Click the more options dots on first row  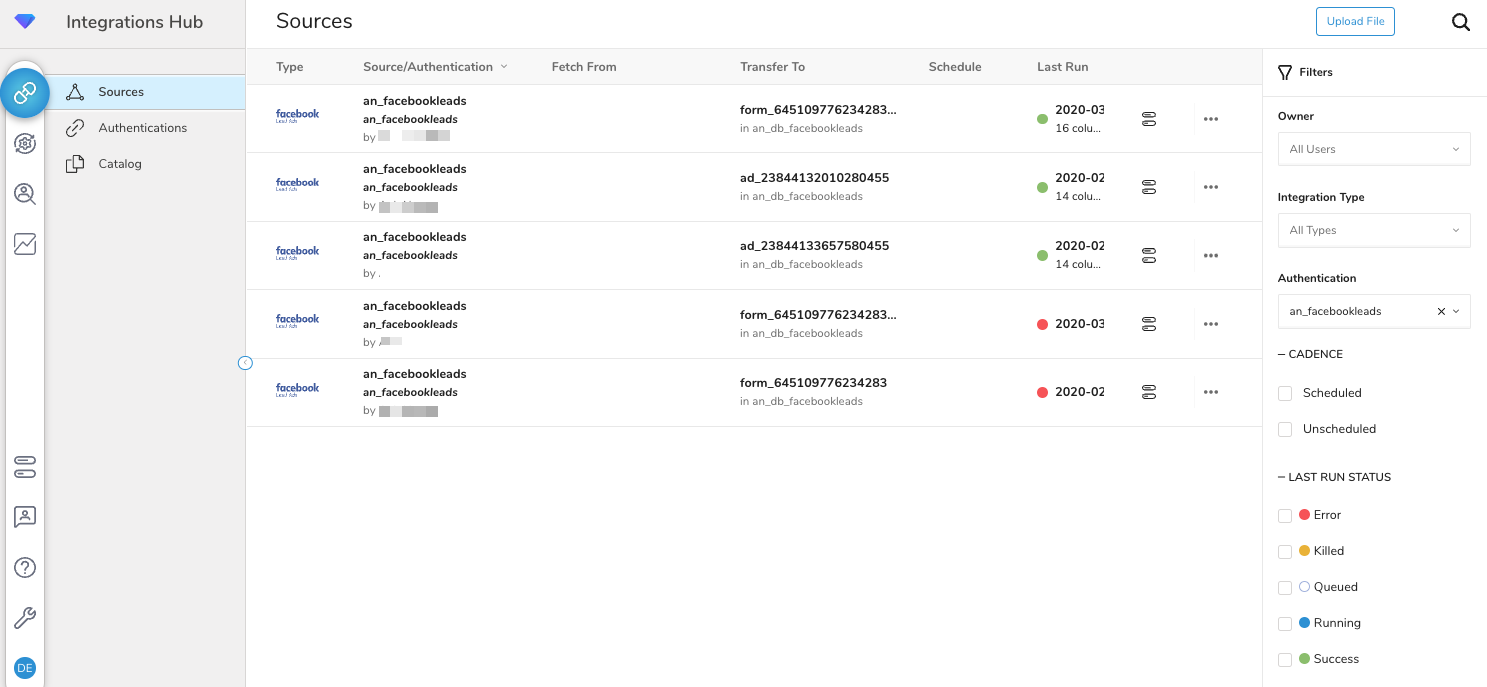1210,119
